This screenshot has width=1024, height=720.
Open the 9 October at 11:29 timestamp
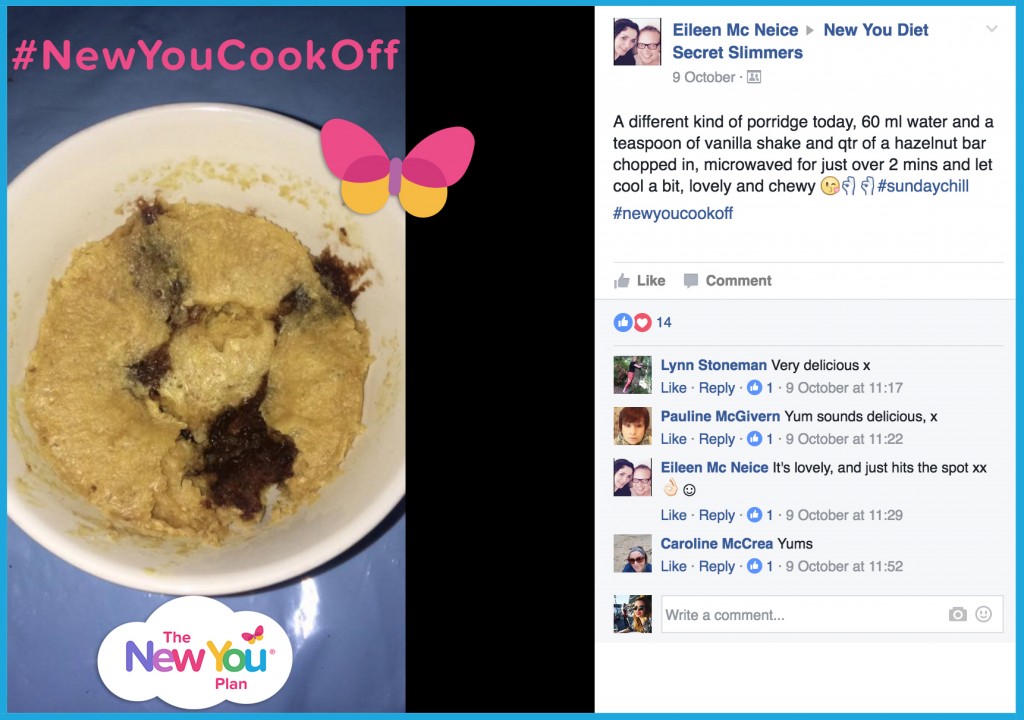844,515
